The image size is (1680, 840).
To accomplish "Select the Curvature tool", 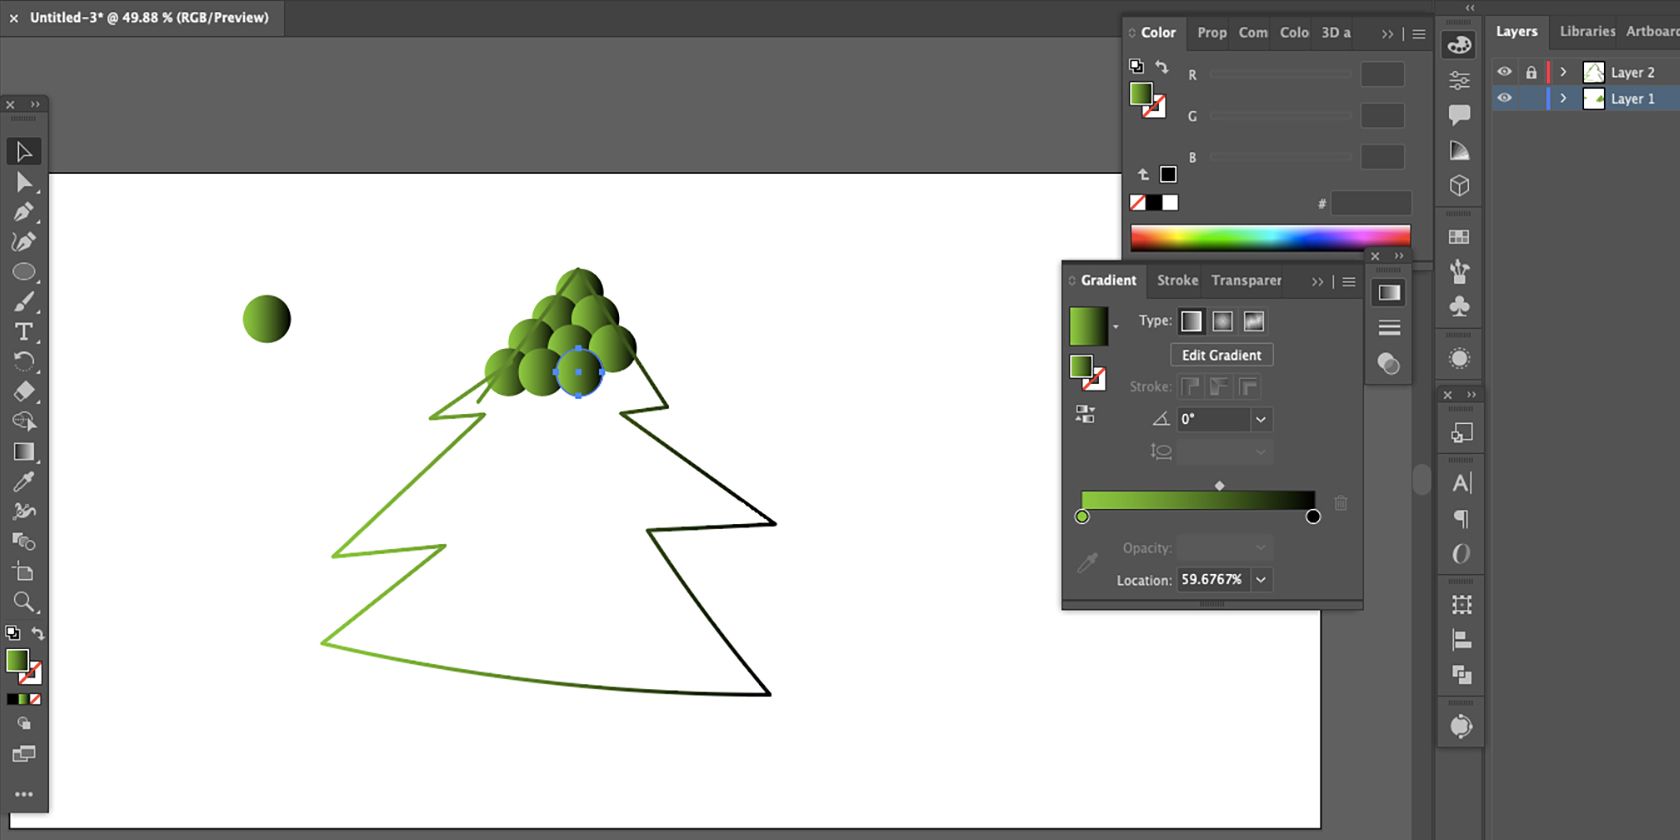I will [x=24, y=242].
